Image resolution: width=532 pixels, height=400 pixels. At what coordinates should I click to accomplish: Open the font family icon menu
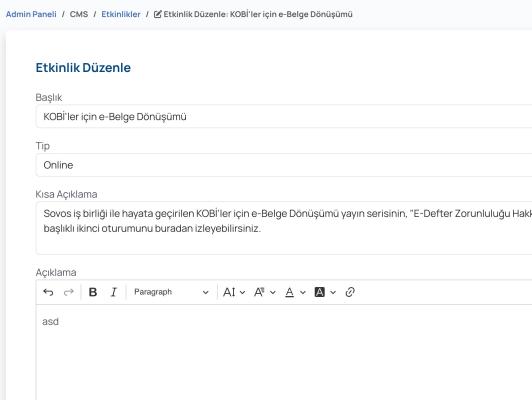pos(259,292)
